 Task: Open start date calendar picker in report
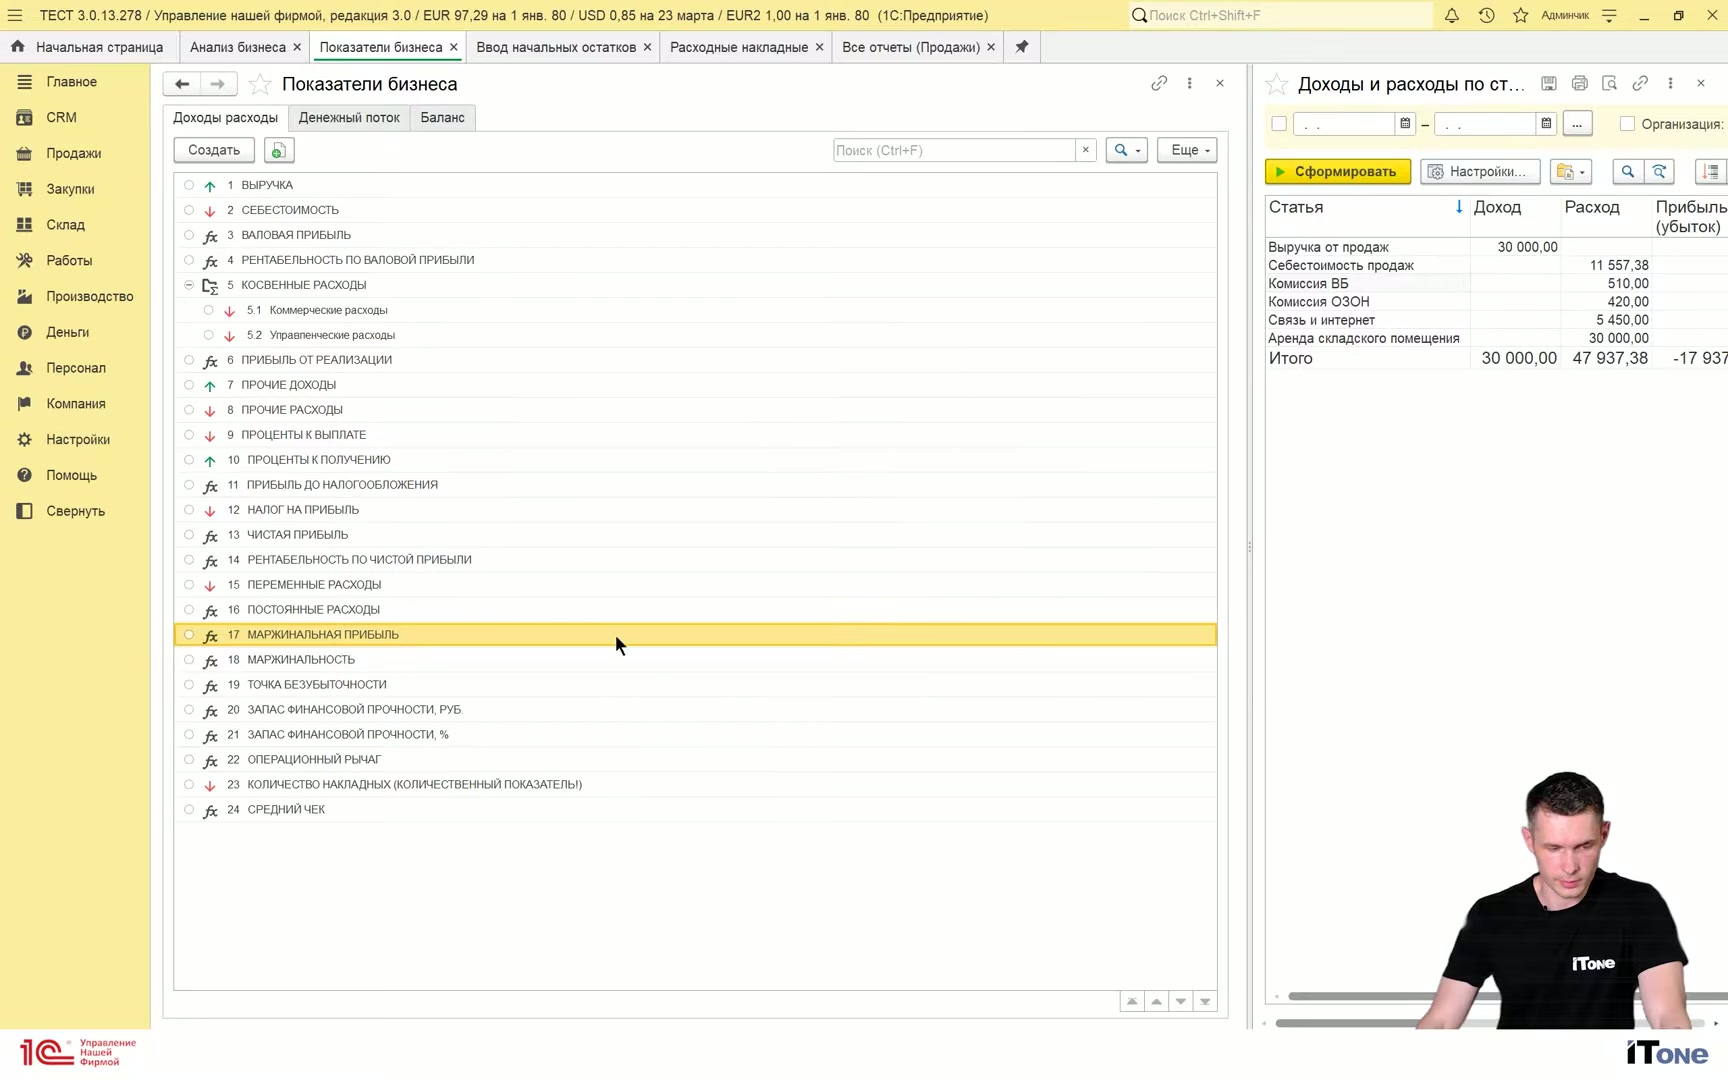(x=1405, y=124)
